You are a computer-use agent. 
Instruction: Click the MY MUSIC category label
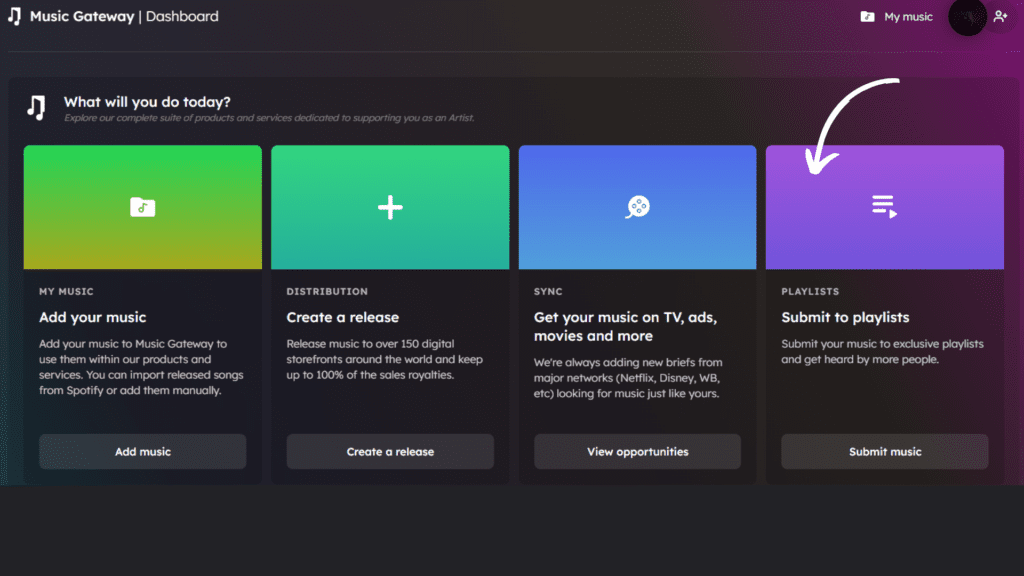point(66,291)
